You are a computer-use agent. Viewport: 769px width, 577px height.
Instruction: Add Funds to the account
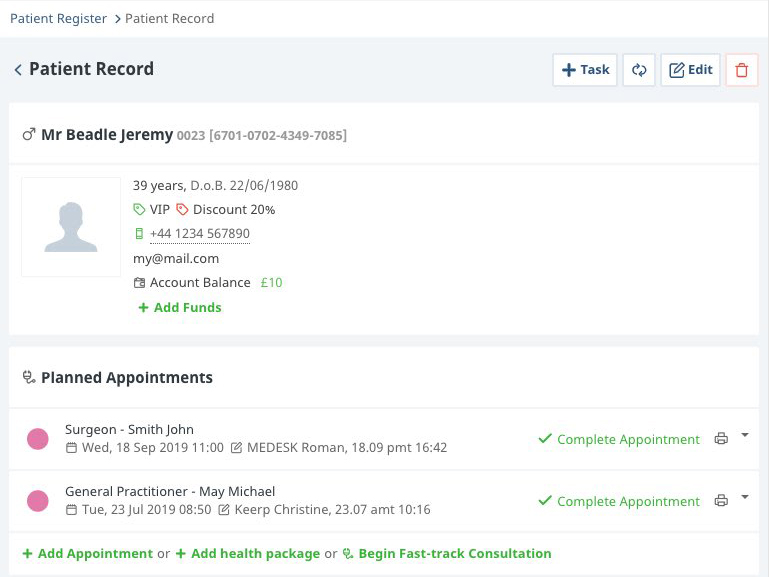[180, 307]
